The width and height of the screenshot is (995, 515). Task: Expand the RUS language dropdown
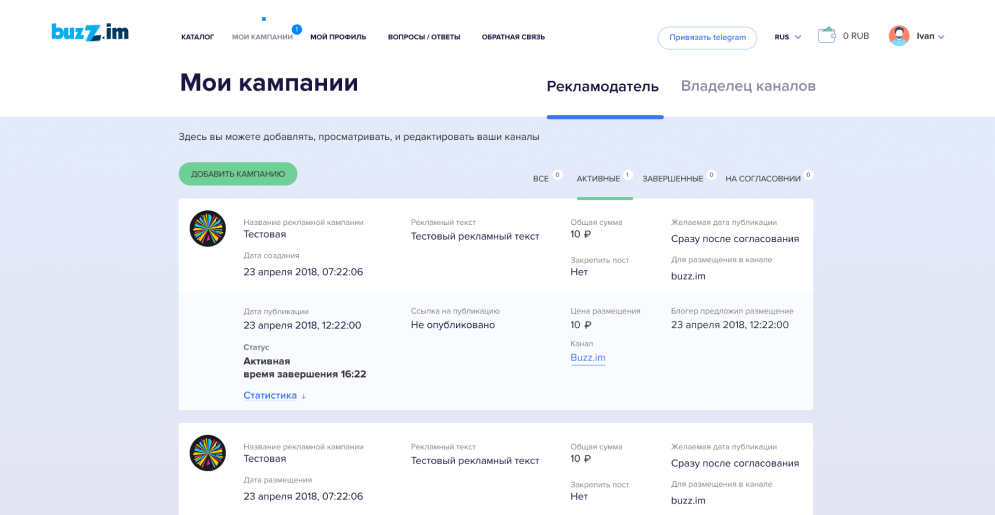tap(788, 37)
